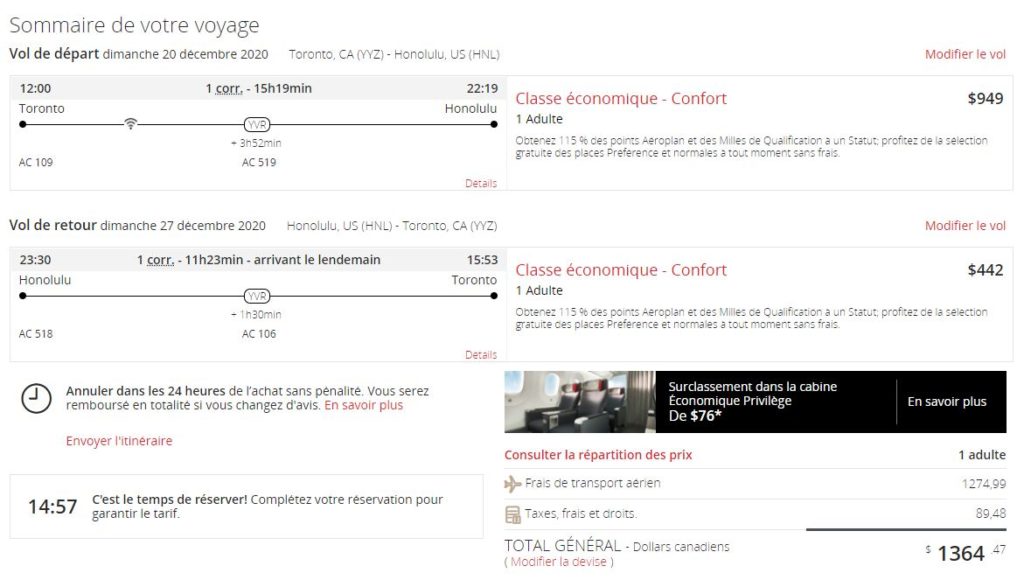Click the 14:57 reservation countdown timer
Screen dimensions: 1024x580
52,507
